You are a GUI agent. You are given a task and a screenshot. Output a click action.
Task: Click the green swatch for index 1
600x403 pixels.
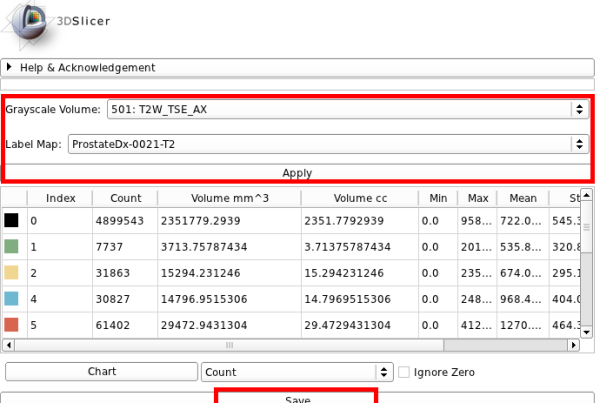pos(11,246)
